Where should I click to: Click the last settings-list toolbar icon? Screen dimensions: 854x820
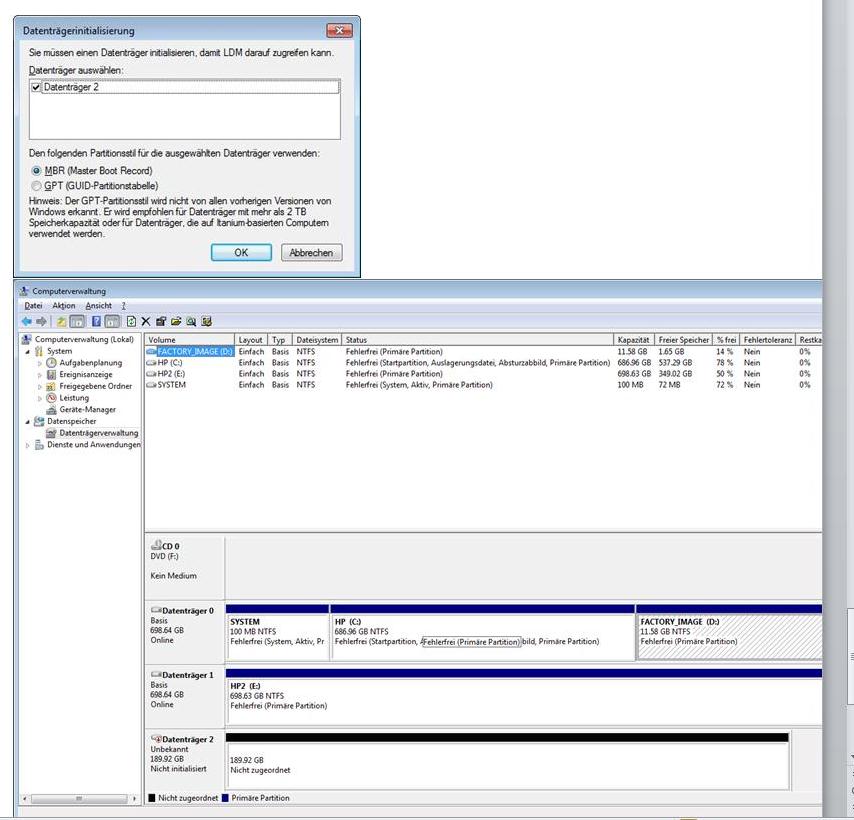206,322
